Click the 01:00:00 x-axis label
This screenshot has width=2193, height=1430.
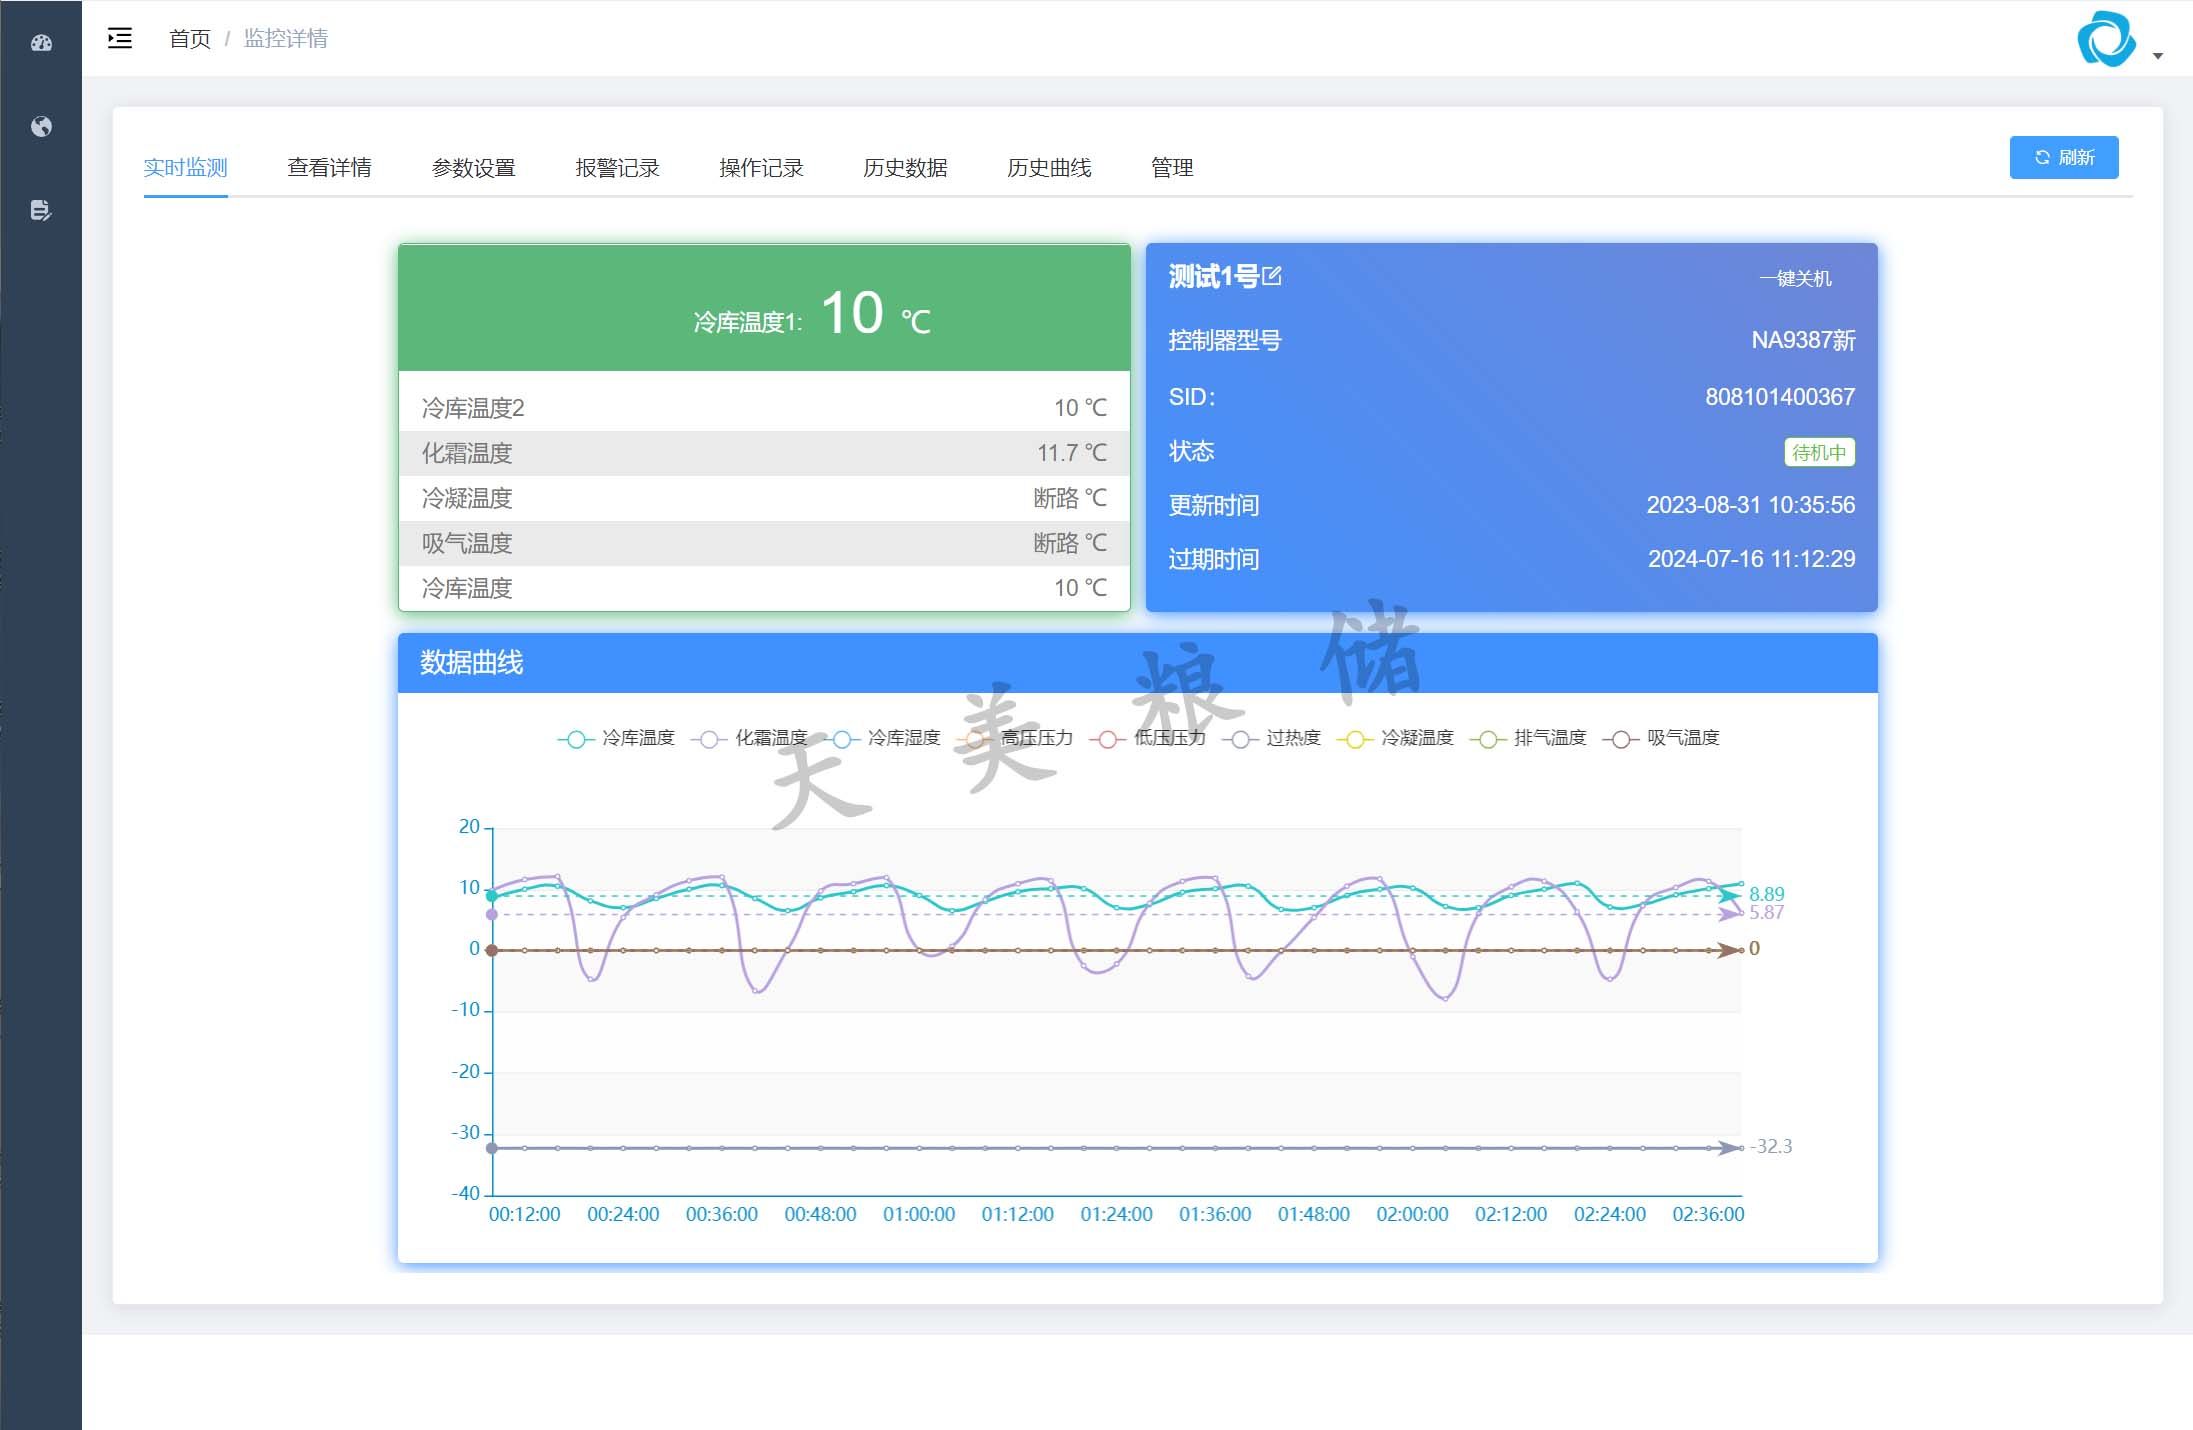919,1214
